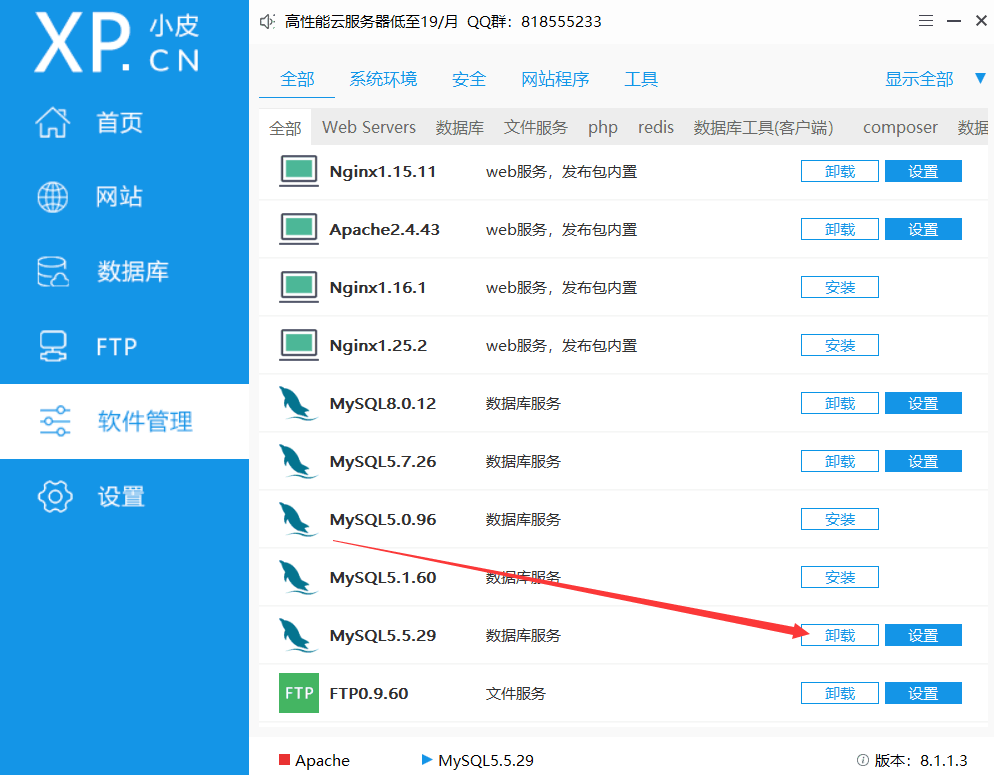The height and width of the screenshot is (775, 994).
Task: Open 设置 for MySQL8.0.12
Action: [x=923, y=403]
